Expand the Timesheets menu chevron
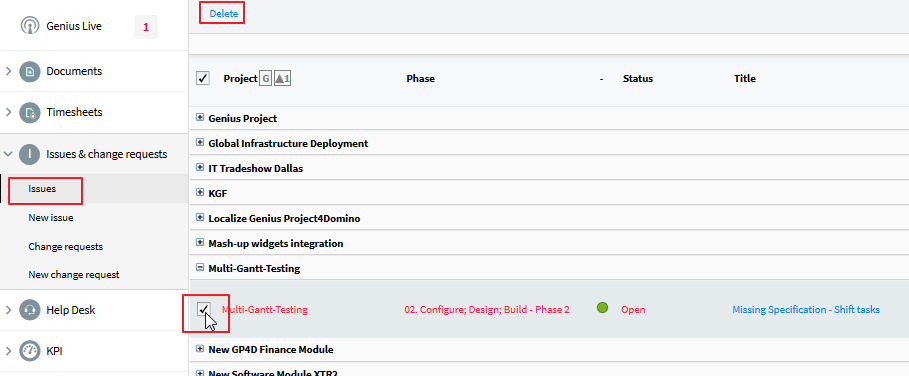This screenshot has width=909, height=376. 8,112
